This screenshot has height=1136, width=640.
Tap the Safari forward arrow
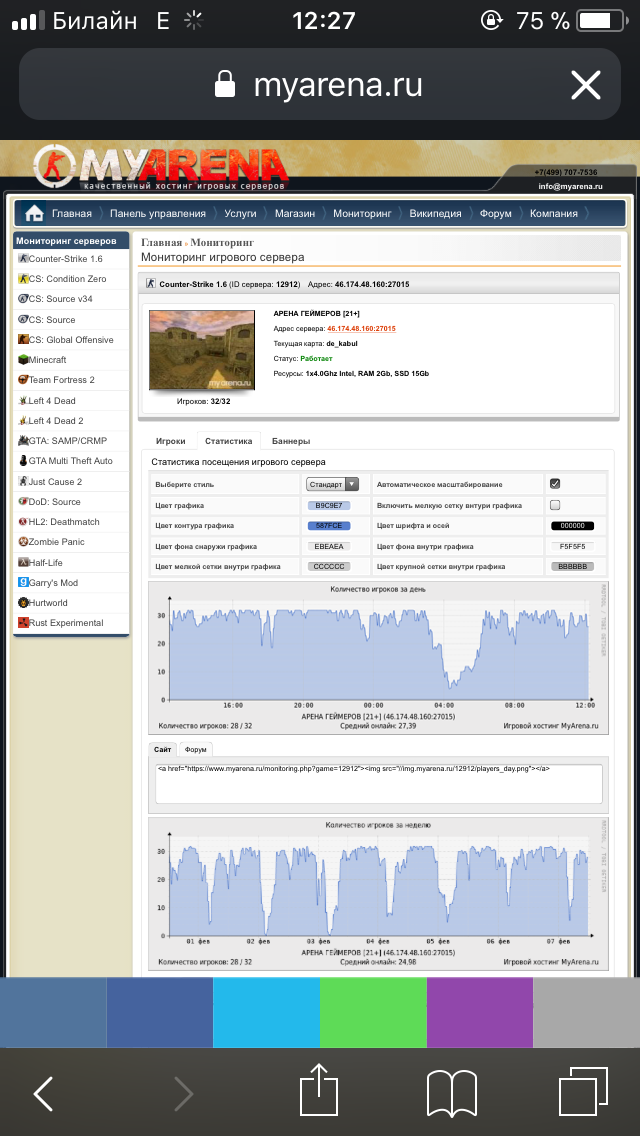[x=183, y=1093]
